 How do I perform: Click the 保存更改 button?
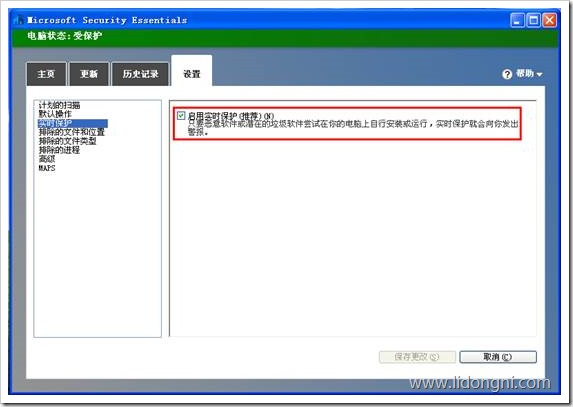(x=417, y=357)
